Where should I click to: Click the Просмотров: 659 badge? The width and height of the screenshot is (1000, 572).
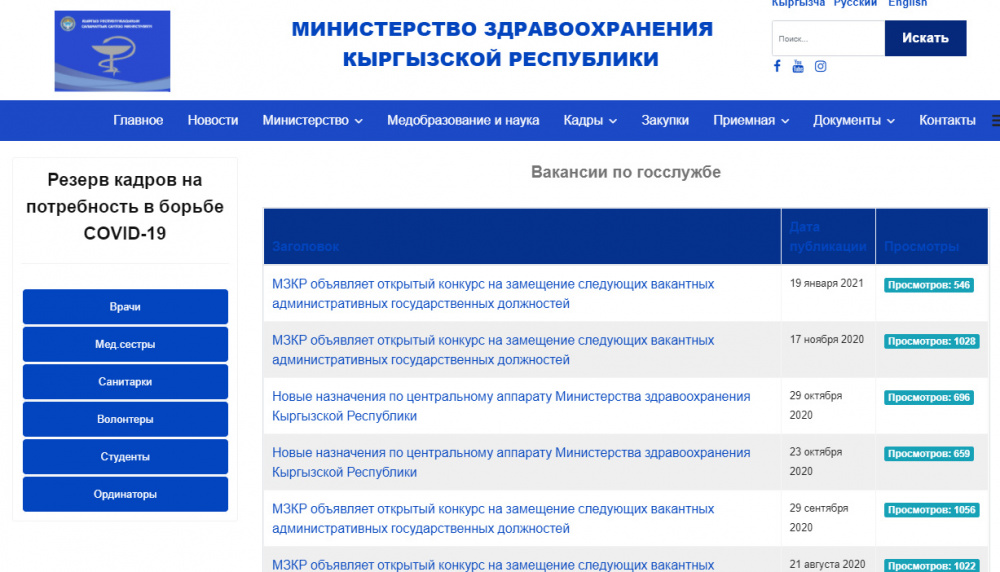[929, 453]
